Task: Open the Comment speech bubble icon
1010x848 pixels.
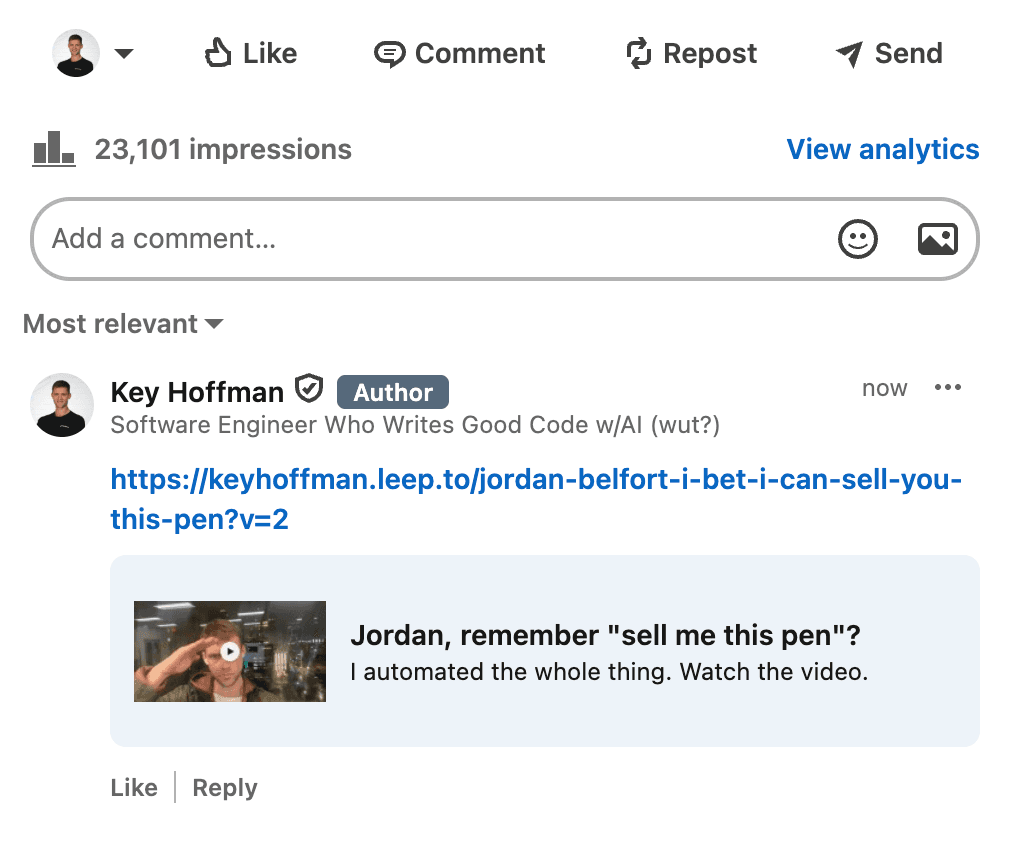Action: tap(391, 54)
